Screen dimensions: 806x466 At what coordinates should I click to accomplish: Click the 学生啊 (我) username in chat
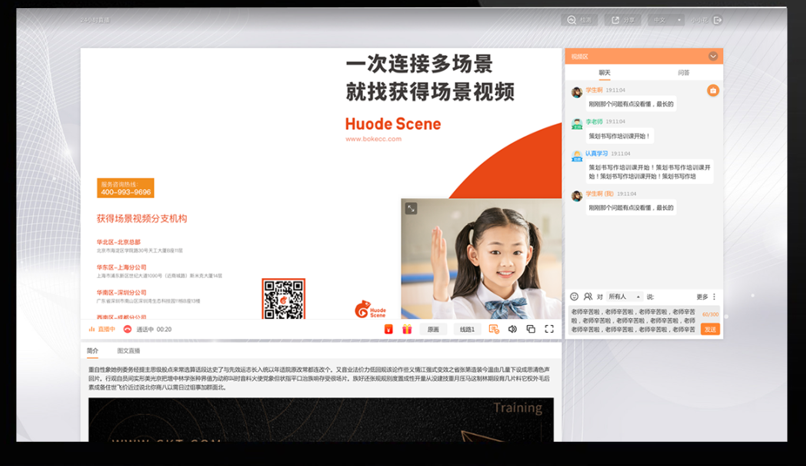coord(599,194)
